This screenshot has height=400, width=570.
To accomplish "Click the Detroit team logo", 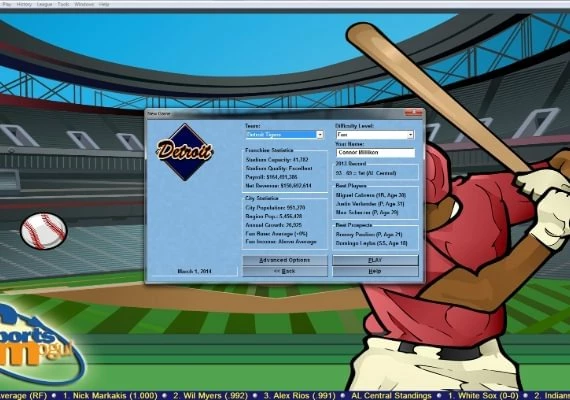I will (185, 152).
